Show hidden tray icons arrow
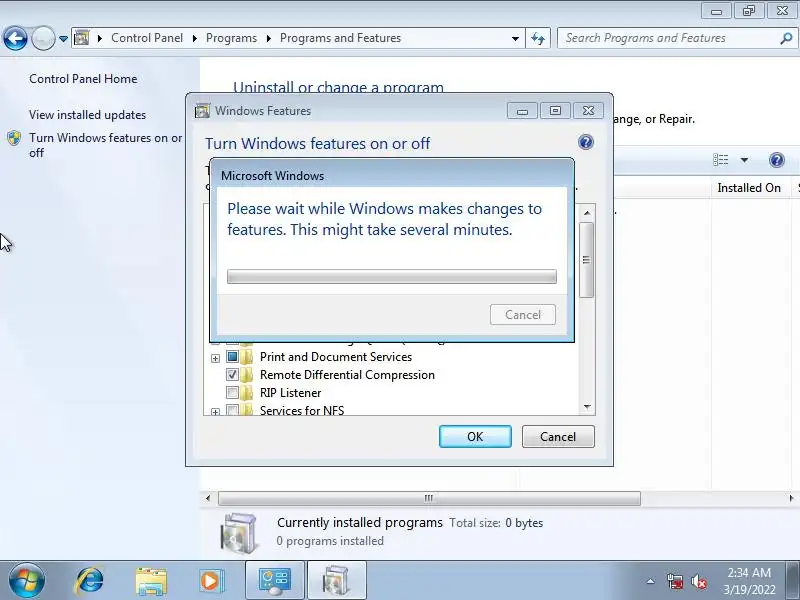This screenshot has height=600, width=800. pos(651,581)
